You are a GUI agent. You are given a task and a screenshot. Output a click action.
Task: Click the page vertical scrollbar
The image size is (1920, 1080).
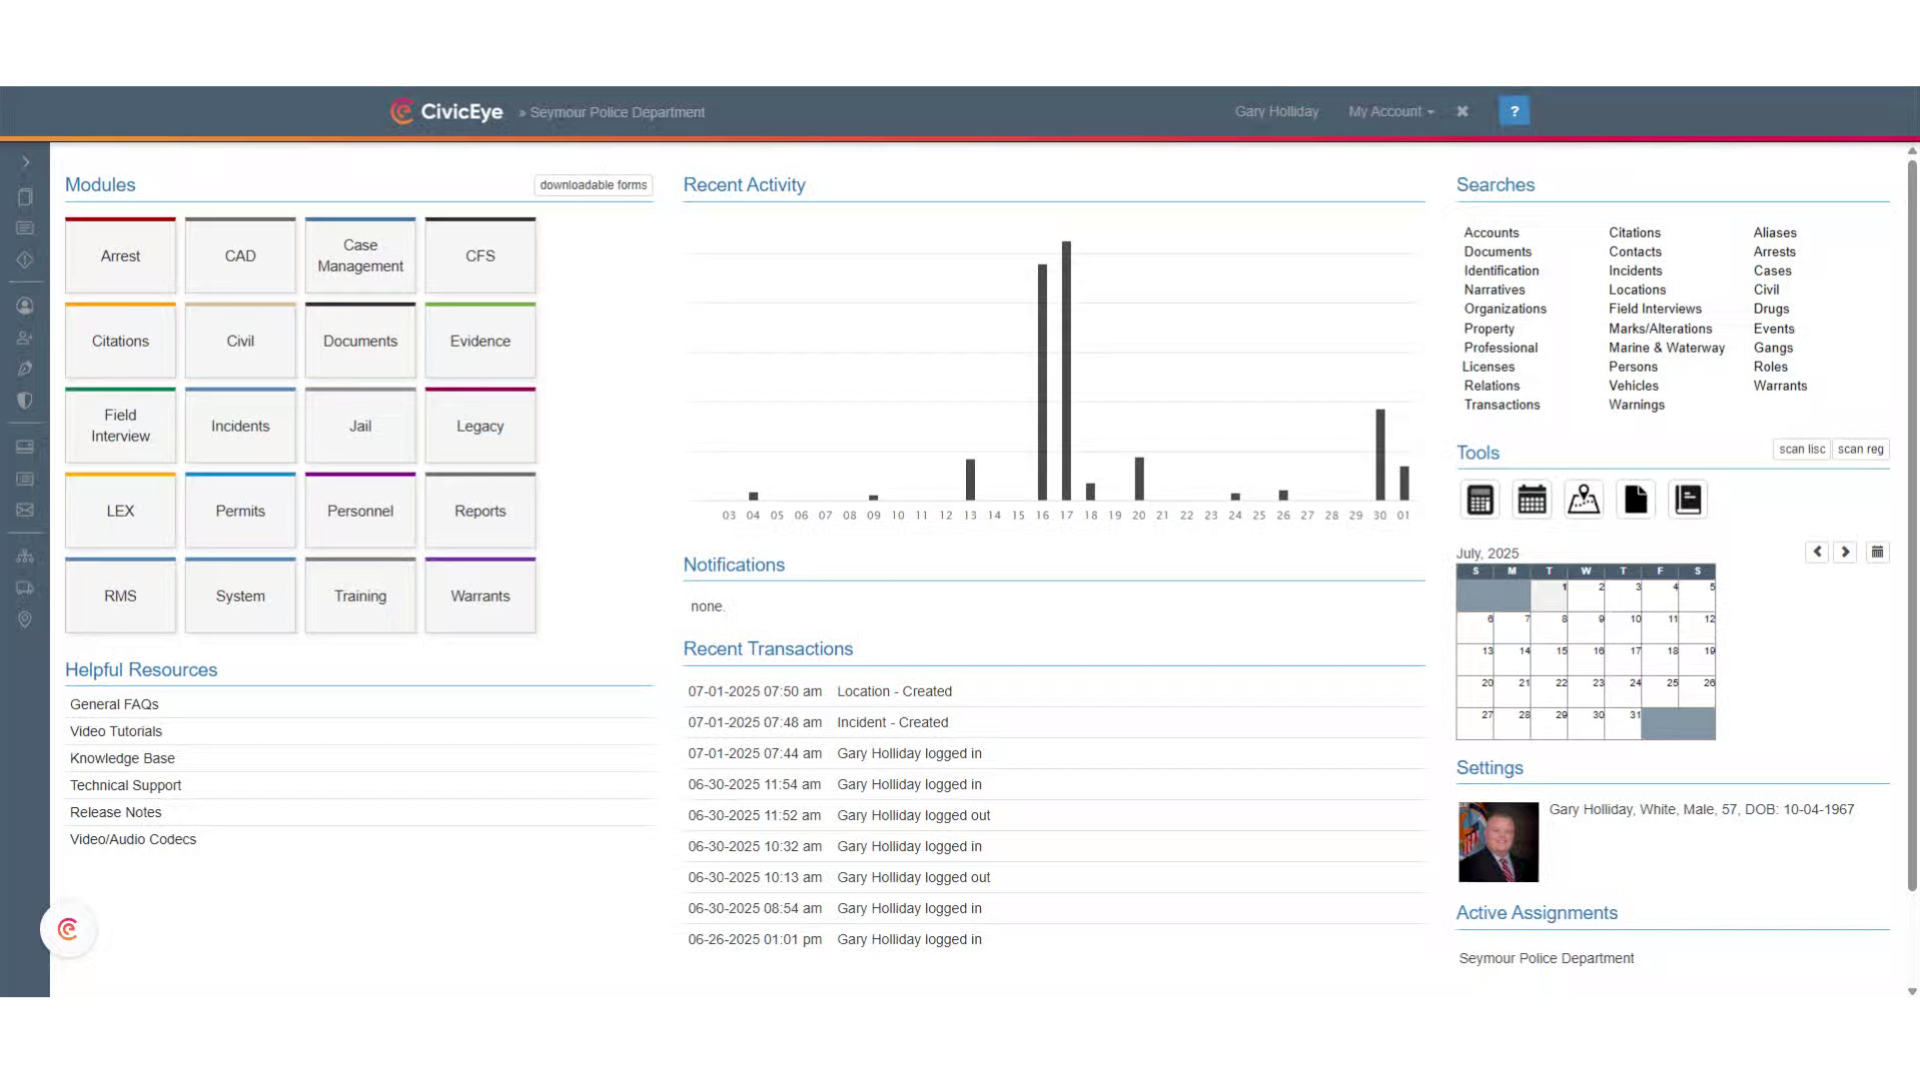[1912, 525]
